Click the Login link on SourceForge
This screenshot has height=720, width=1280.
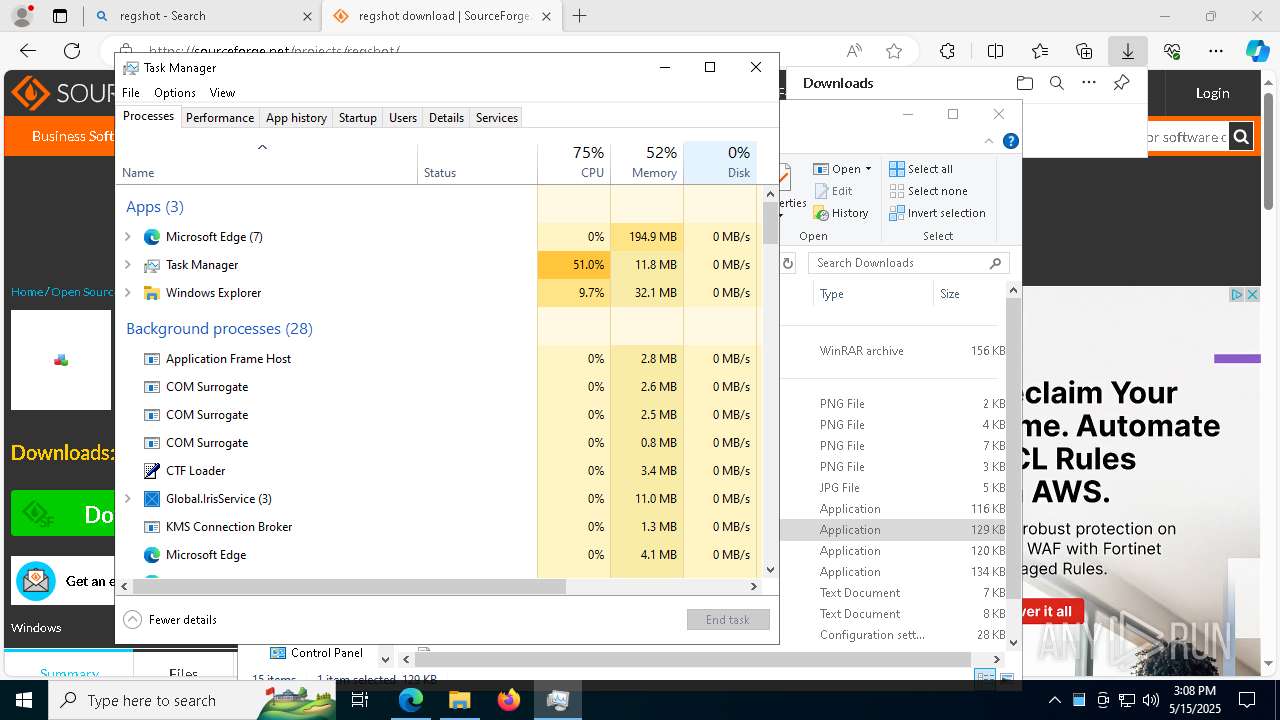click(x=1212, y=93)
